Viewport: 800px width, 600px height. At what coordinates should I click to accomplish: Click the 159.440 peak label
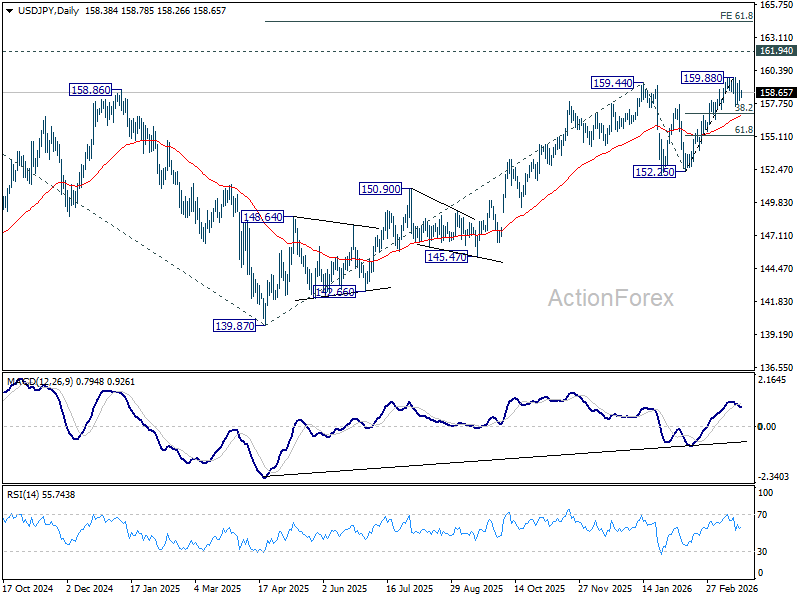(612, 83)
